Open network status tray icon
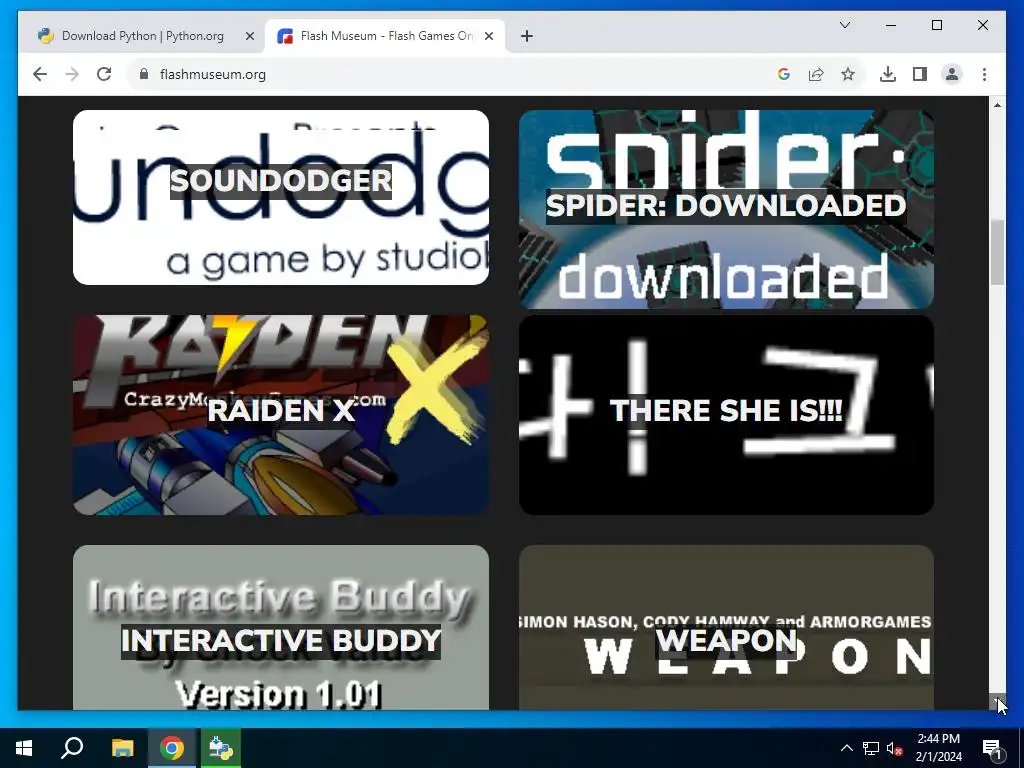Viewport: 1024px width, 768px height. click(871, 748)
